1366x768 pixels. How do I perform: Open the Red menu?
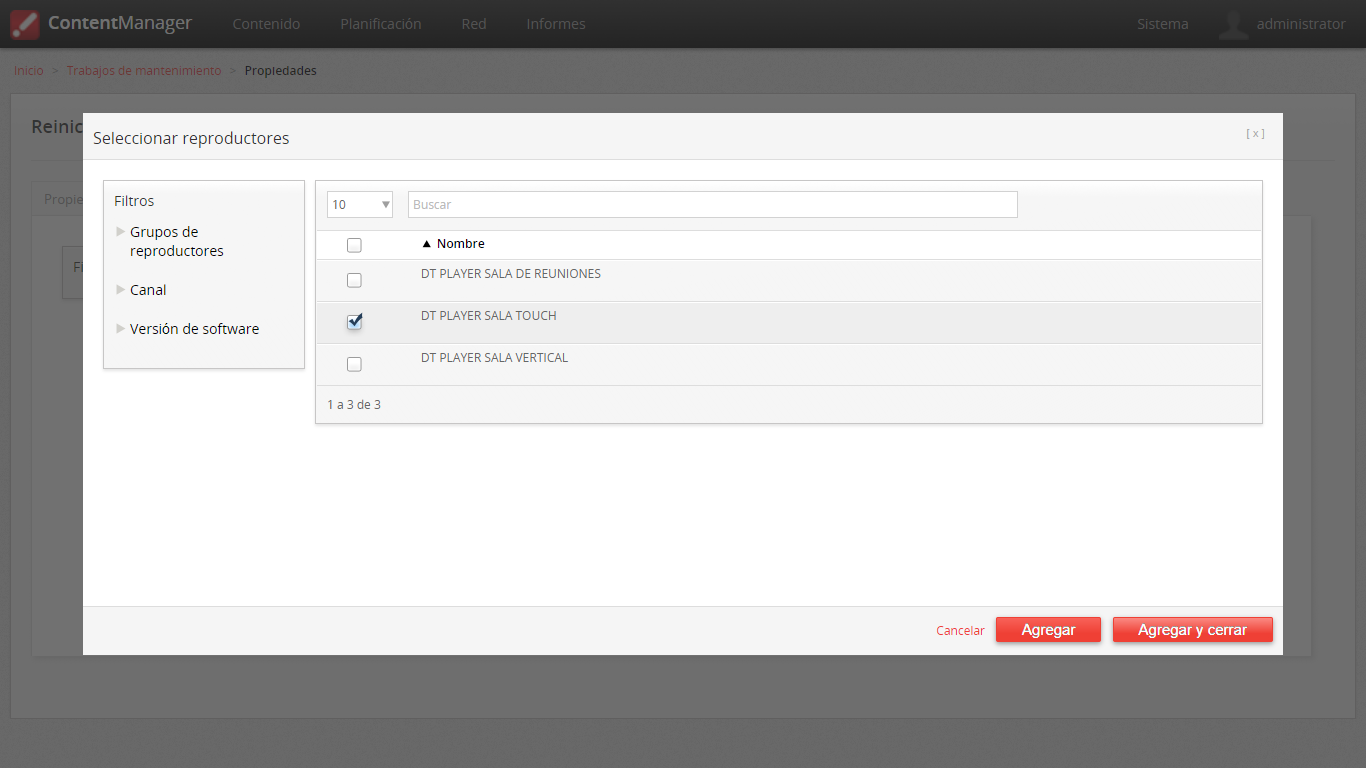[x=474, y=24]
